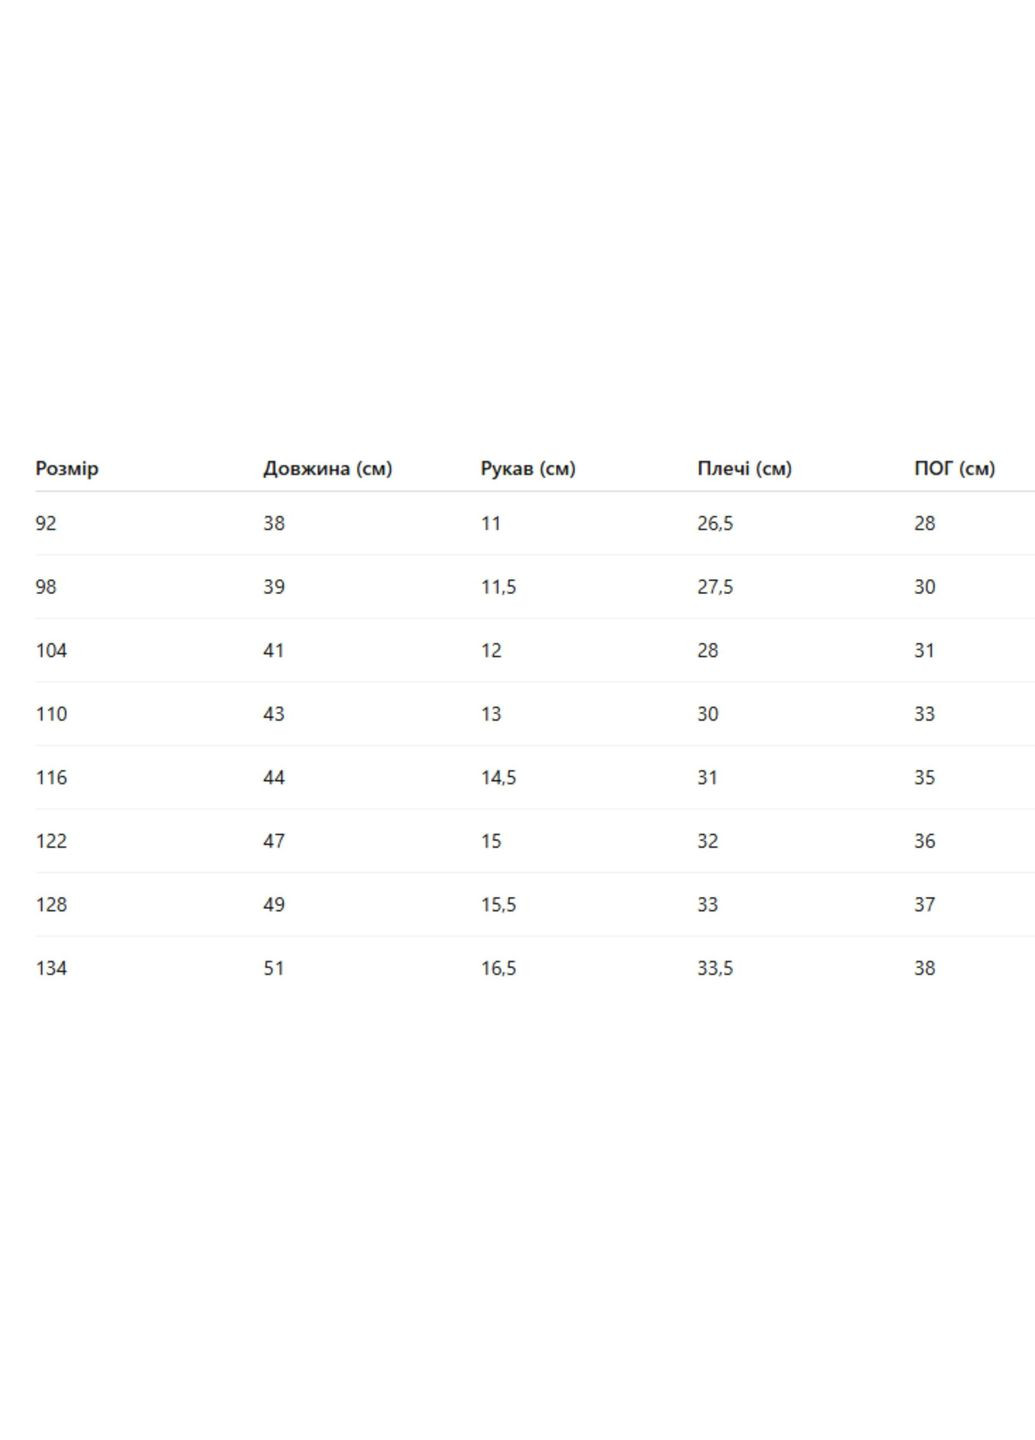Click sleeve value 14,5 in size 116 row
The image size is (1035, 1440).
498,777
